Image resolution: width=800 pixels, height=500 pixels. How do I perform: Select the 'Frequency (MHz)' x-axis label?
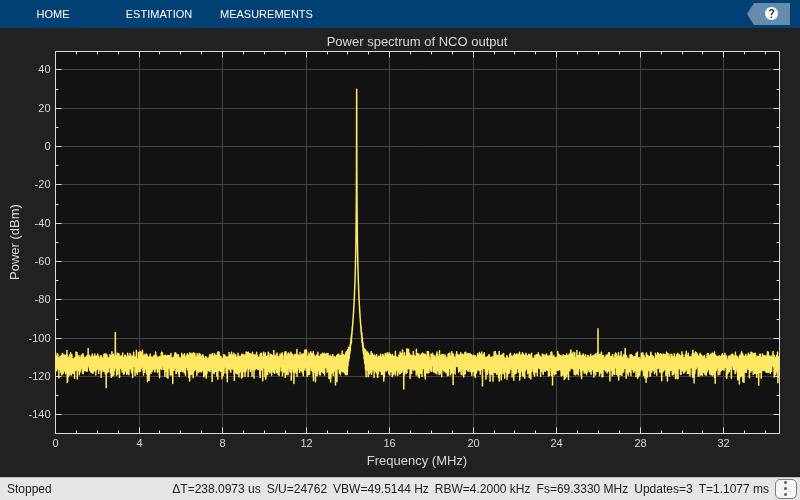[x=417, y=461]
